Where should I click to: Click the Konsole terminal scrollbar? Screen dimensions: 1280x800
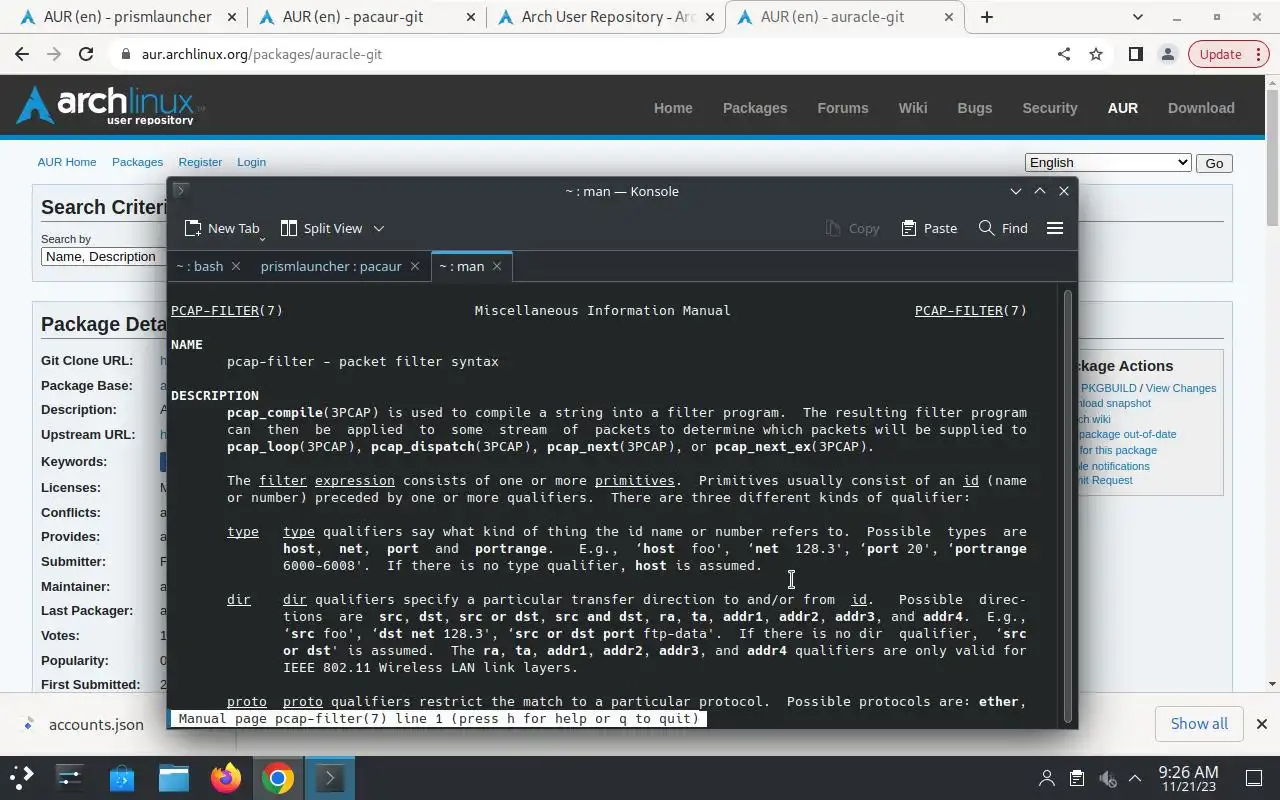(1068, 505)
